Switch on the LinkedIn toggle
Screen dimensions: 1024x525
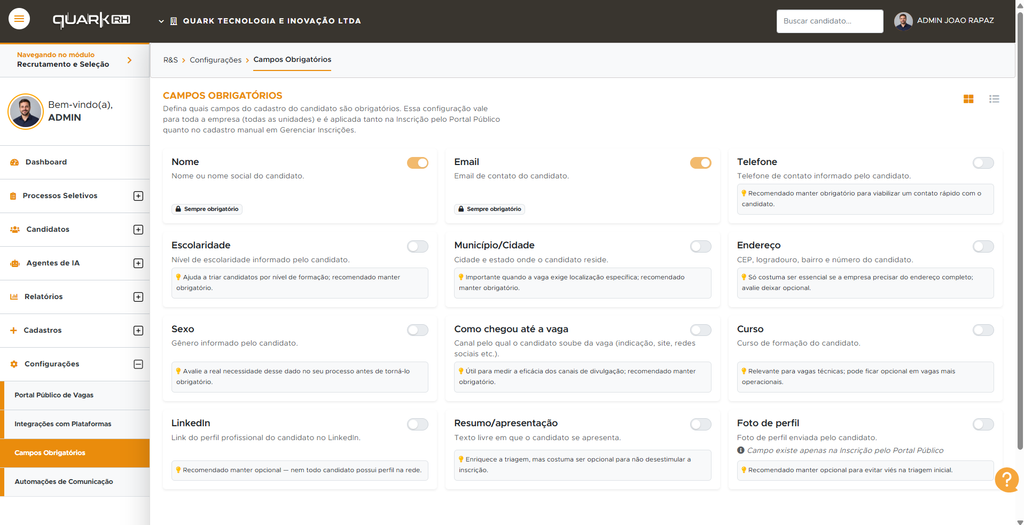[418, 424]
